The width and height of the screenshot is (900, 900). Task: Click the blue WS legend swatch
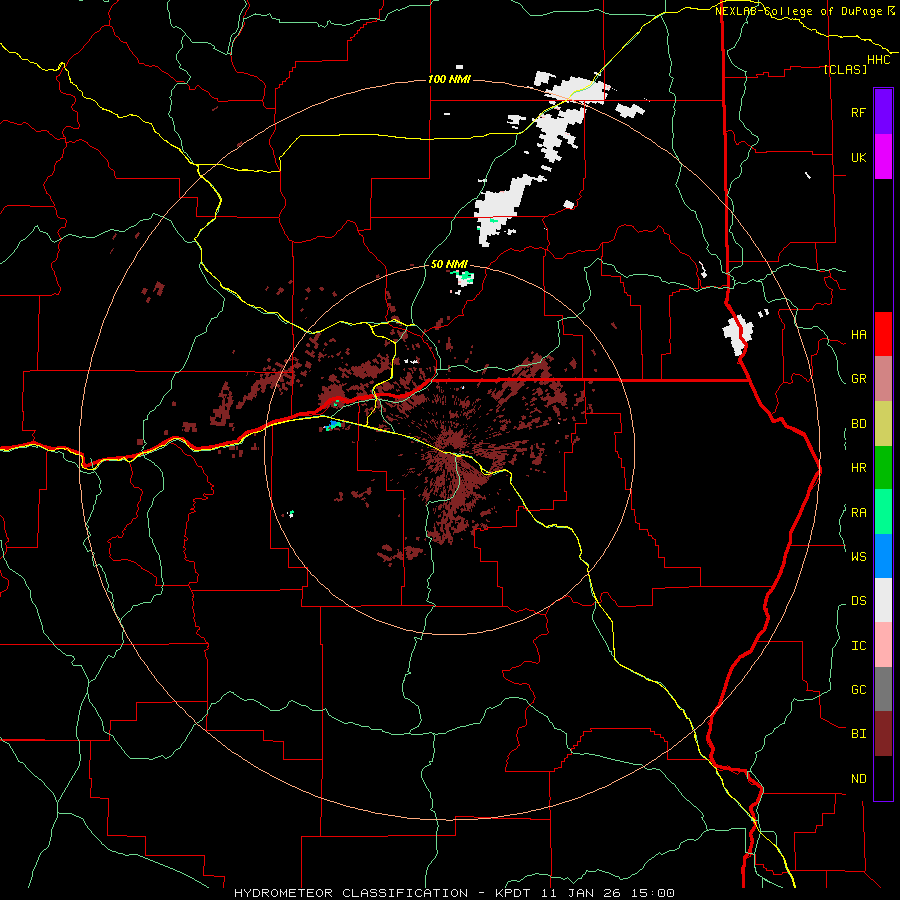click(883, 556)
